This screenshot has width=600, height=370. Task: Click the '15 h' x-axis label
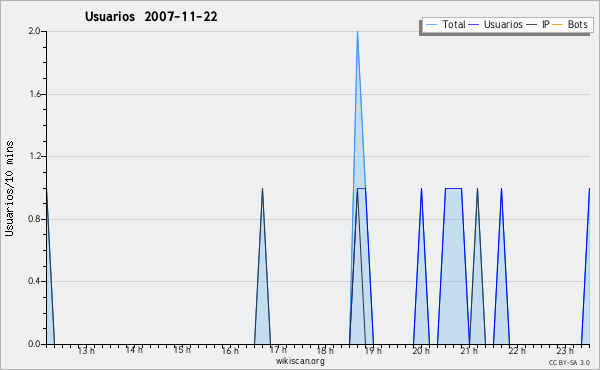click(182, 350)
